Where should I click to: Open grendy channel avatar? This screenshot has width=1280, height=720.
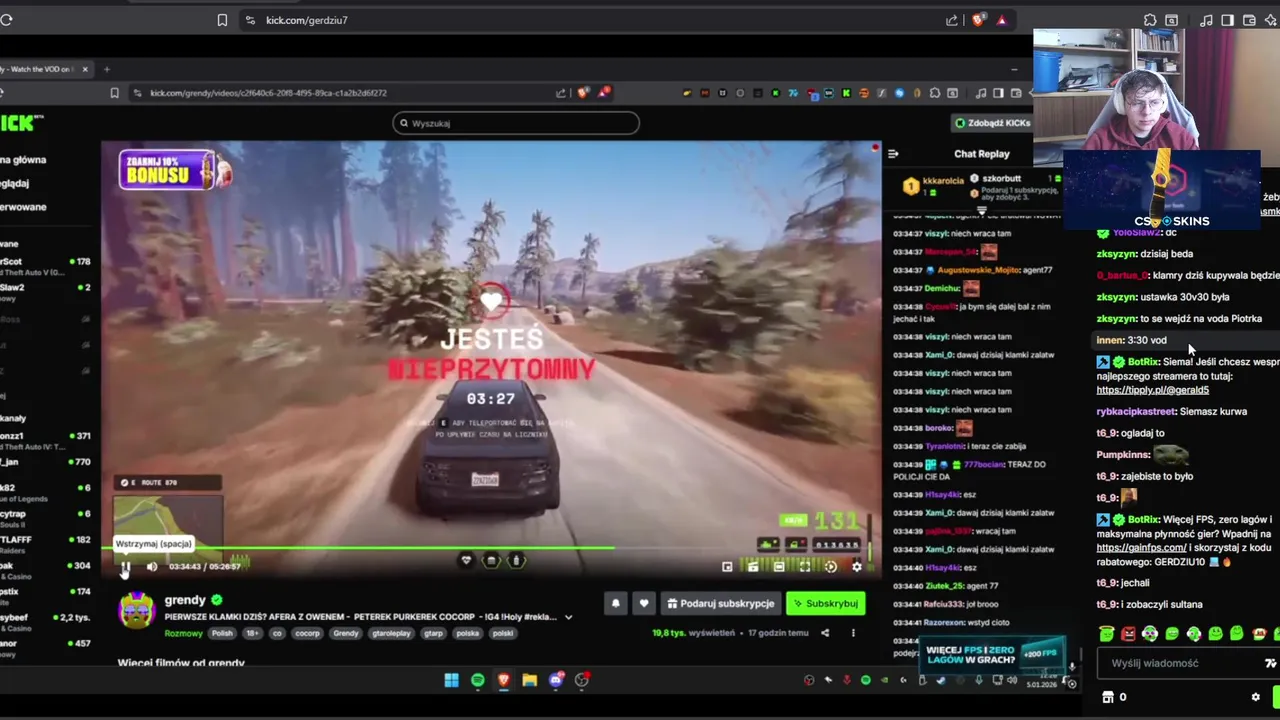[x=137, y=609]
